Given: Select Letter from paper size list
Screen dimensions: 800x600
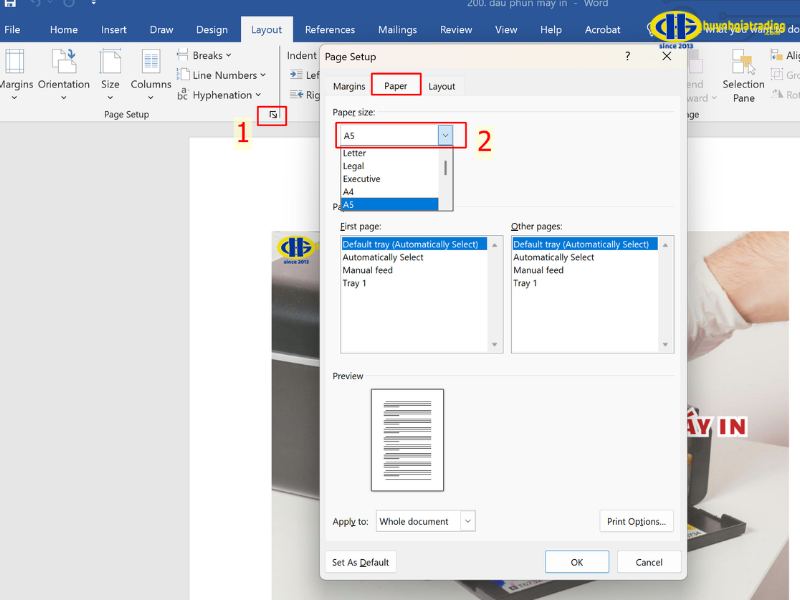Looking at the screenshot, I should point(355,153).
